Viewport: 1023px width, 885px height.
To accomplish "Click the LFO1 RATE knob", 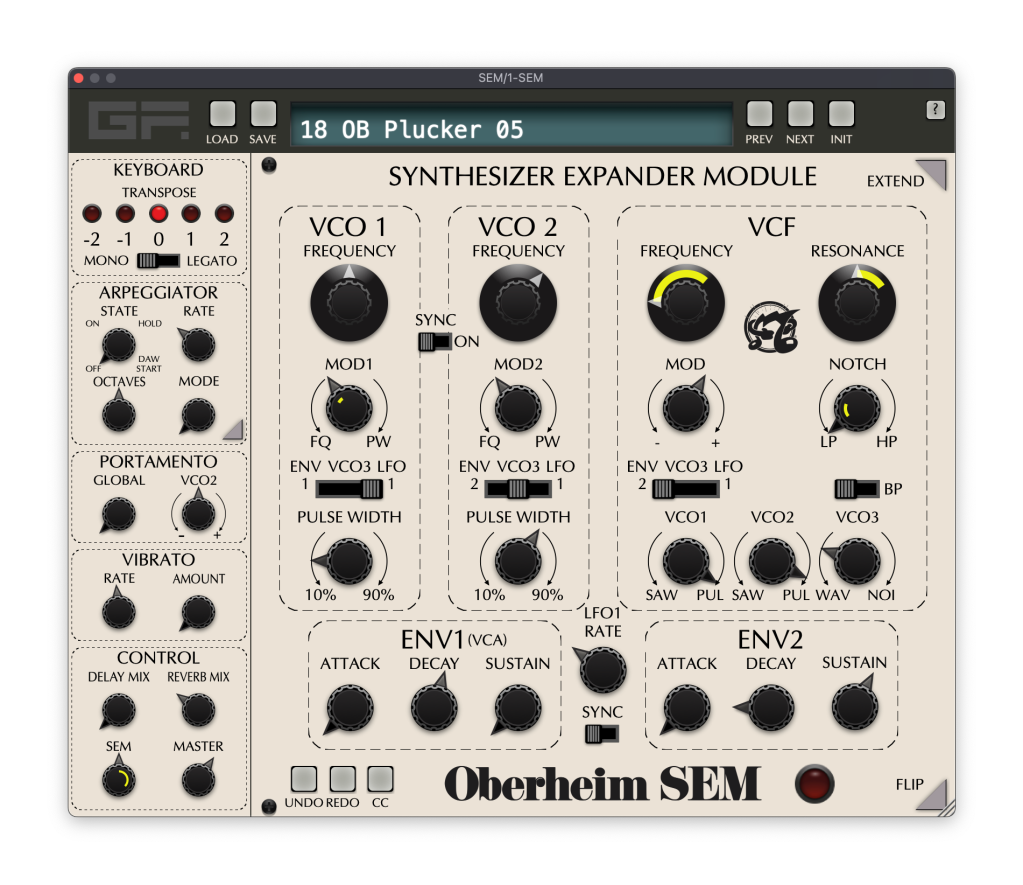I will coord(602,670).
